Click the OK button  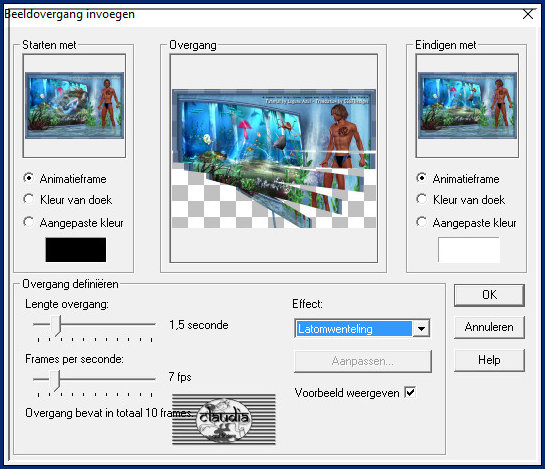click(489, 295)
